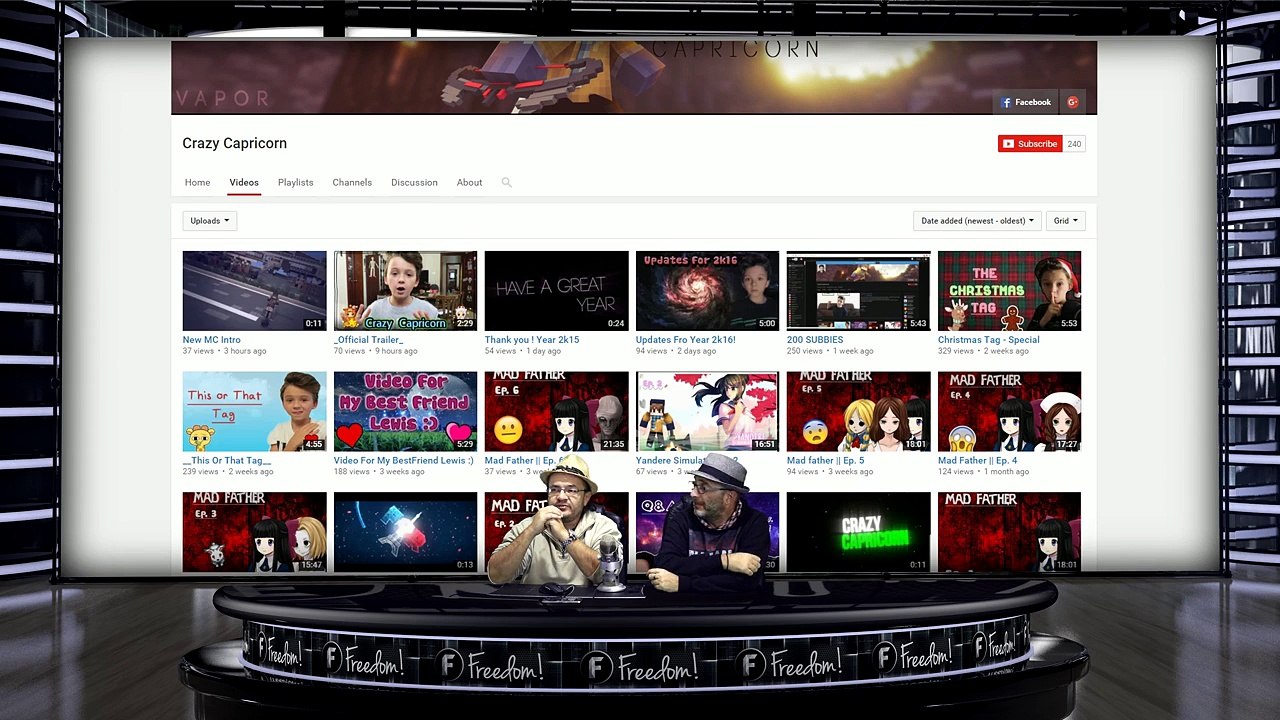The height and width of the screenshot is (720, 1280).
Task: Open the Yandere Simulator video thumbnail
Action: coord(707,412)
